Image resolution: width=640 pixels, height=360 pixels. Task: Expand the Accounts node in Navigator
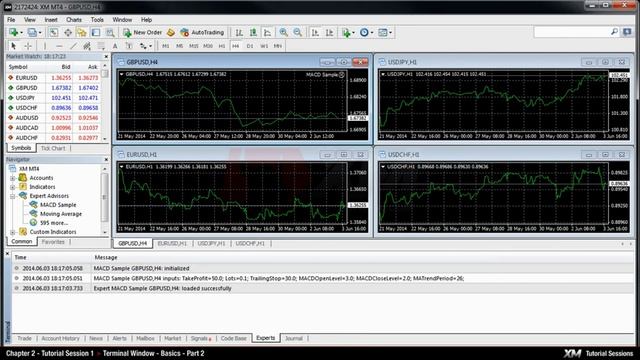click(13, 178)
